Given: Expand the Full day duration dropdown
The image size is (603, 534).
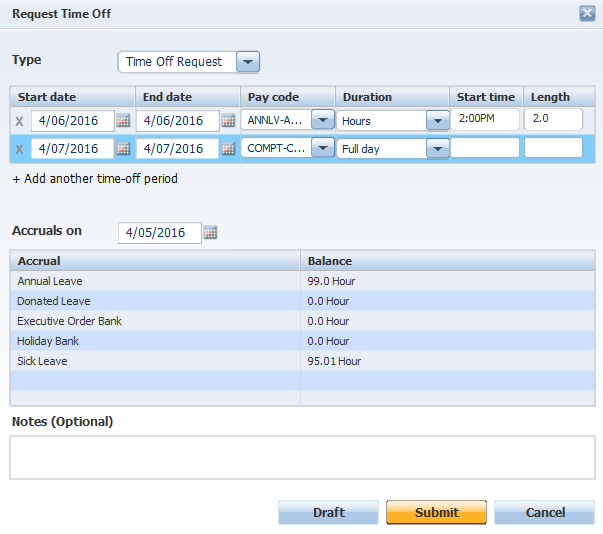Looking at the screenshot, I should click(437, 148).
